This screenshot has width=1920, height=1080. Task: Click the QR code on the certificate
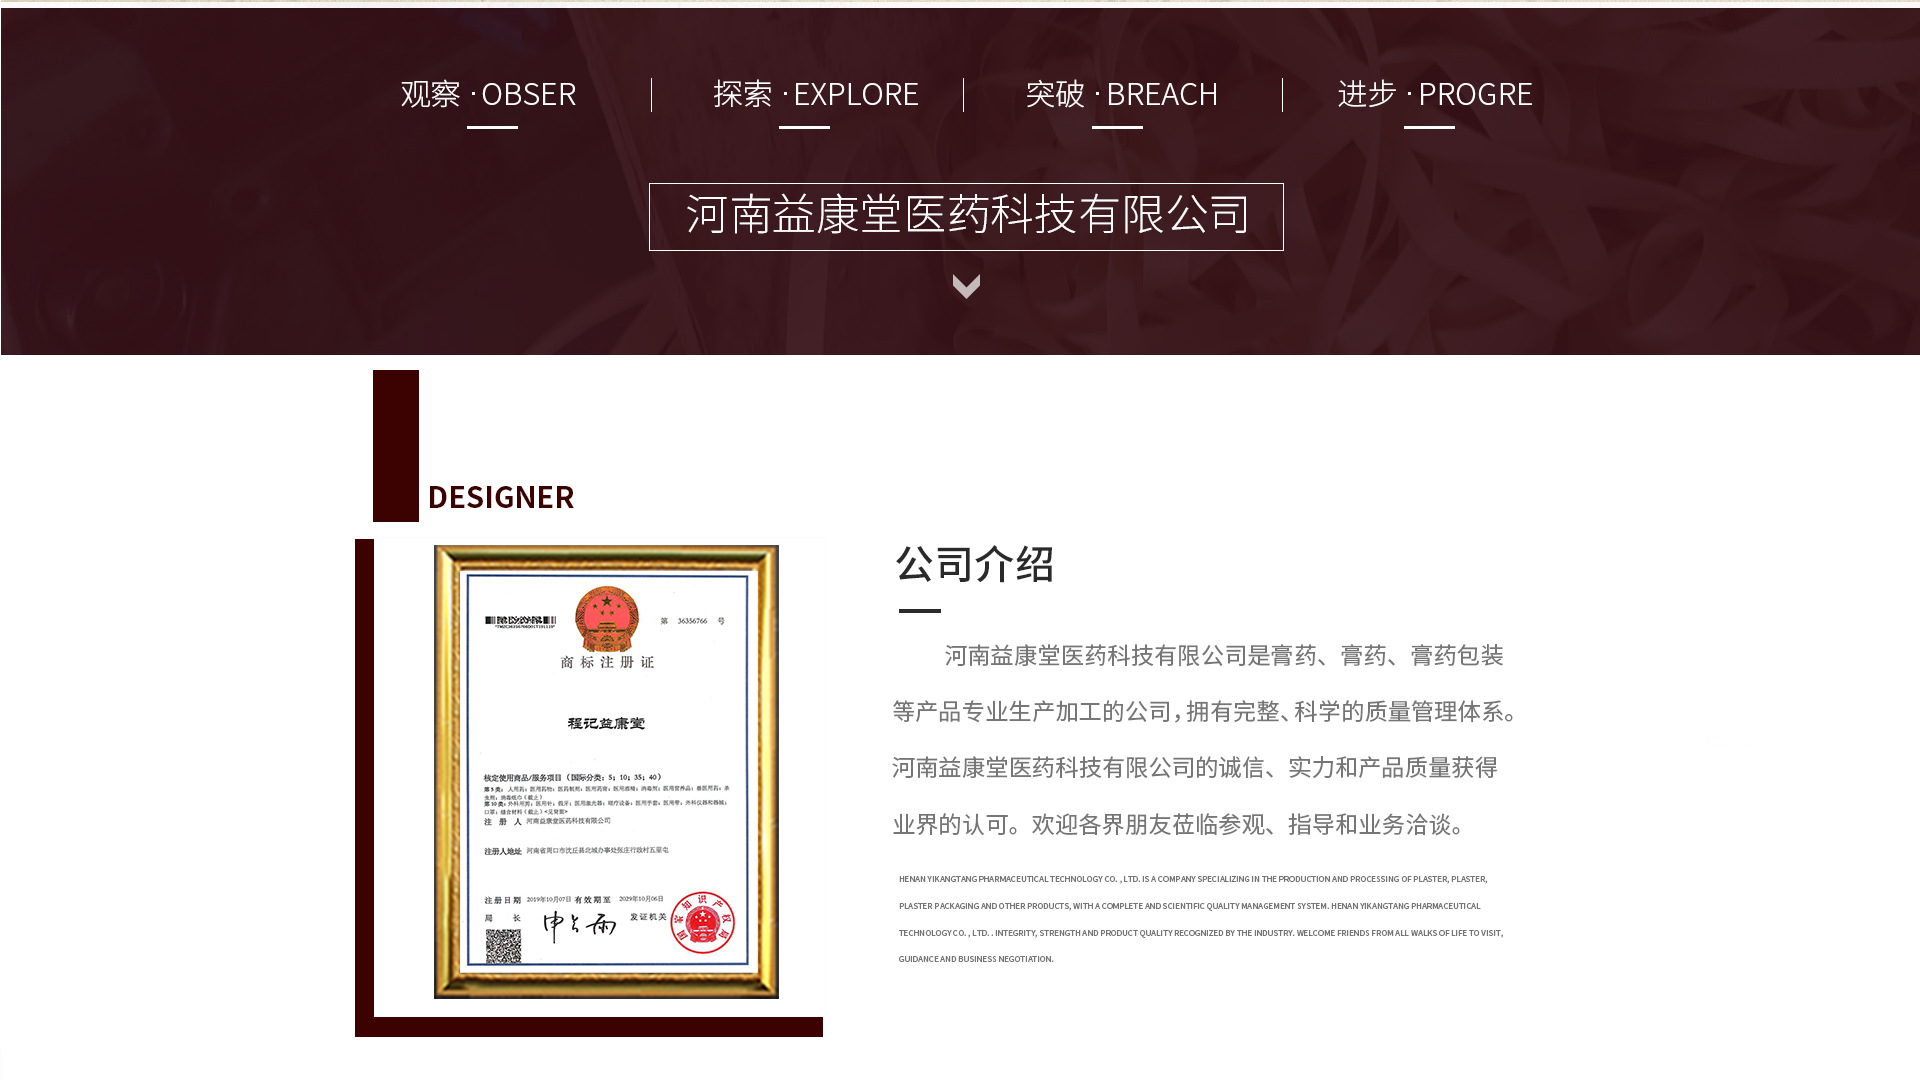coord(503,945)
